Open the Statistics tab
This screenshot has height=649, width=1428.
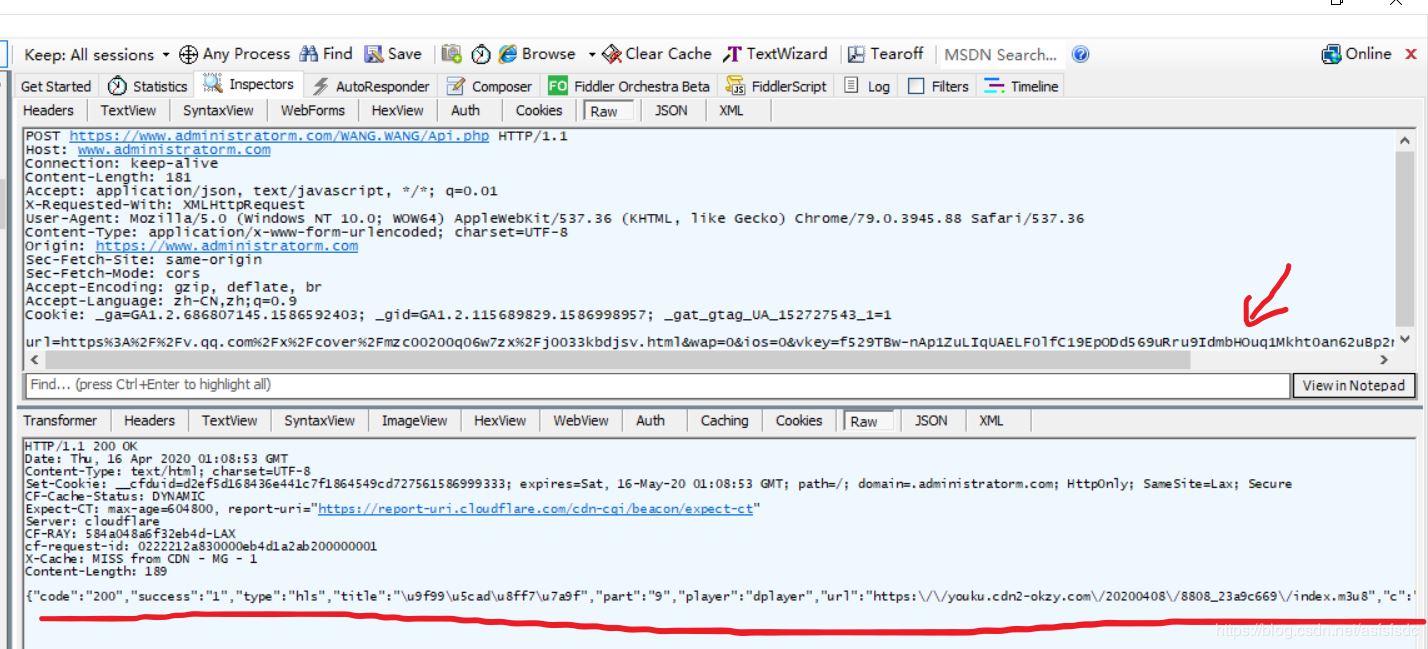(148, 86)
